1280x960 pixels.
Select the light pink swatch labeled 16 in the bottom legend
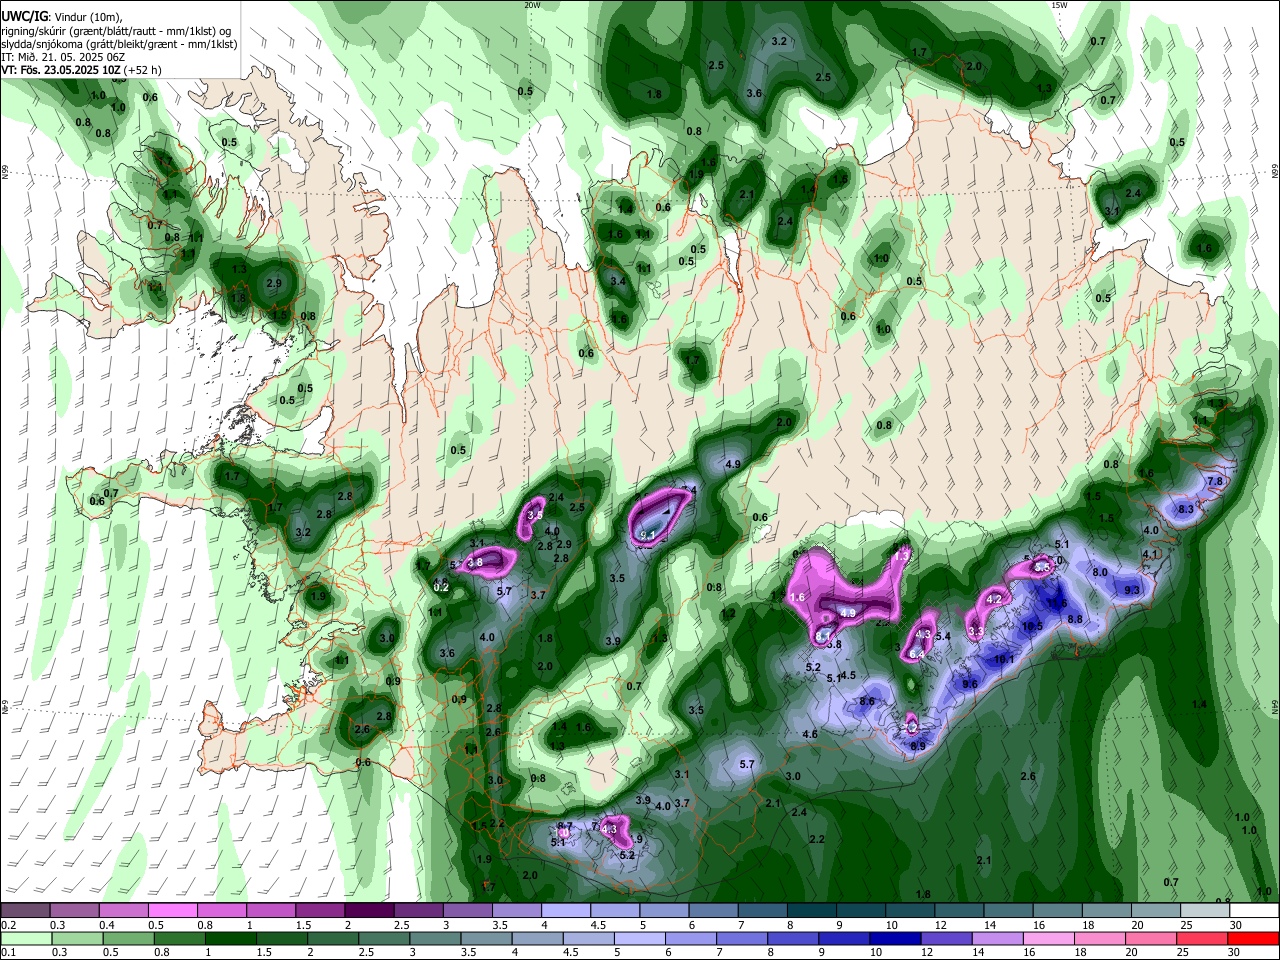click(1049, 939)
